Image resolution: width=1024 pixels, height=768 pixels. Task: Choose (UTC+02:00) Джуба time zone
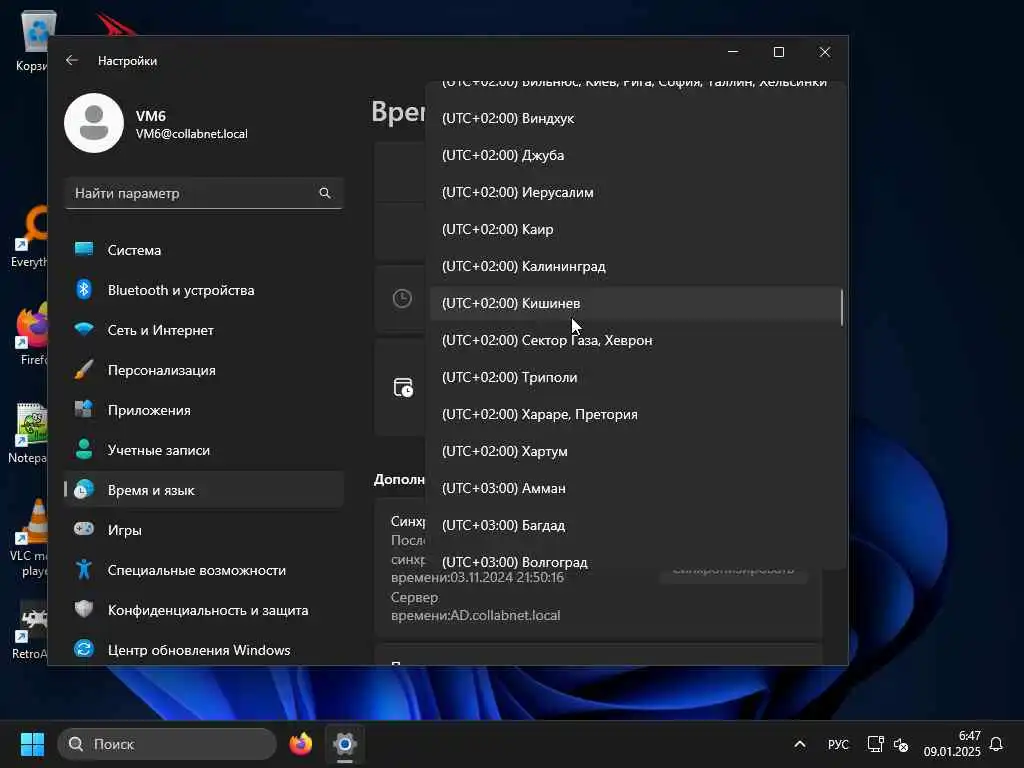(636, 155)
